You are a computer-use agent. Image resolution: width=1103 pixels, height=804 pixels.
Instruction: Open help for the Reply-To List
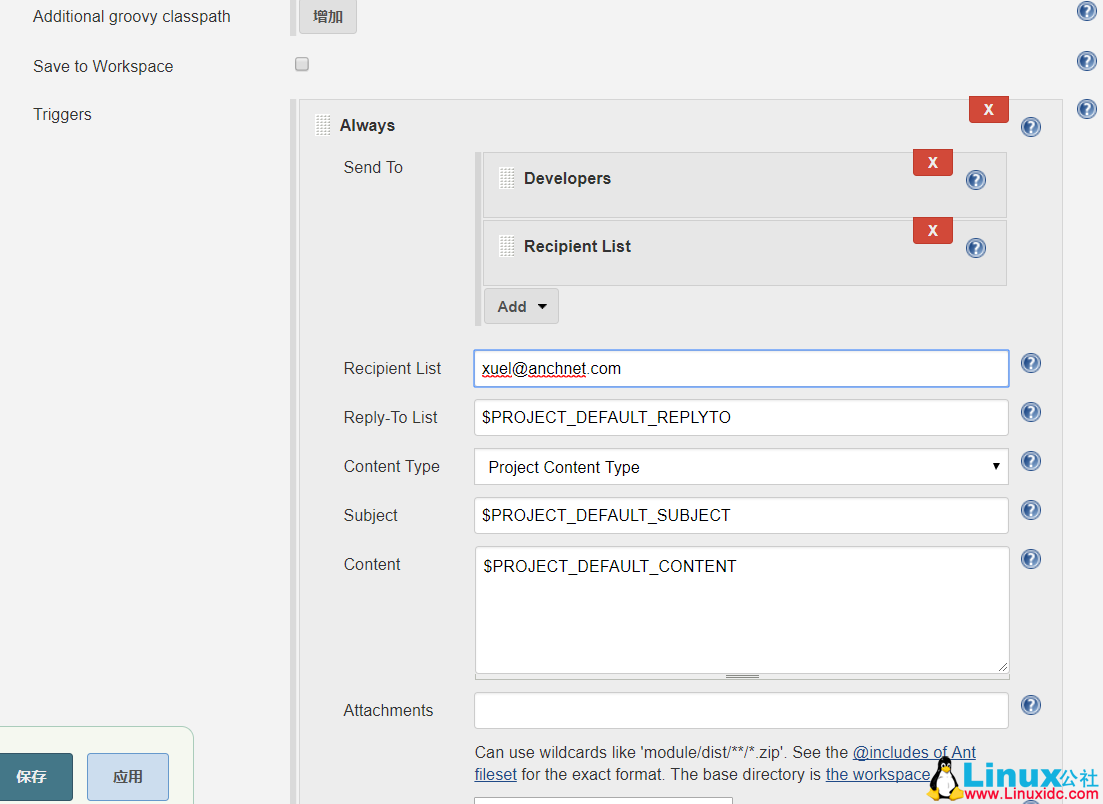coord(1030,412)
